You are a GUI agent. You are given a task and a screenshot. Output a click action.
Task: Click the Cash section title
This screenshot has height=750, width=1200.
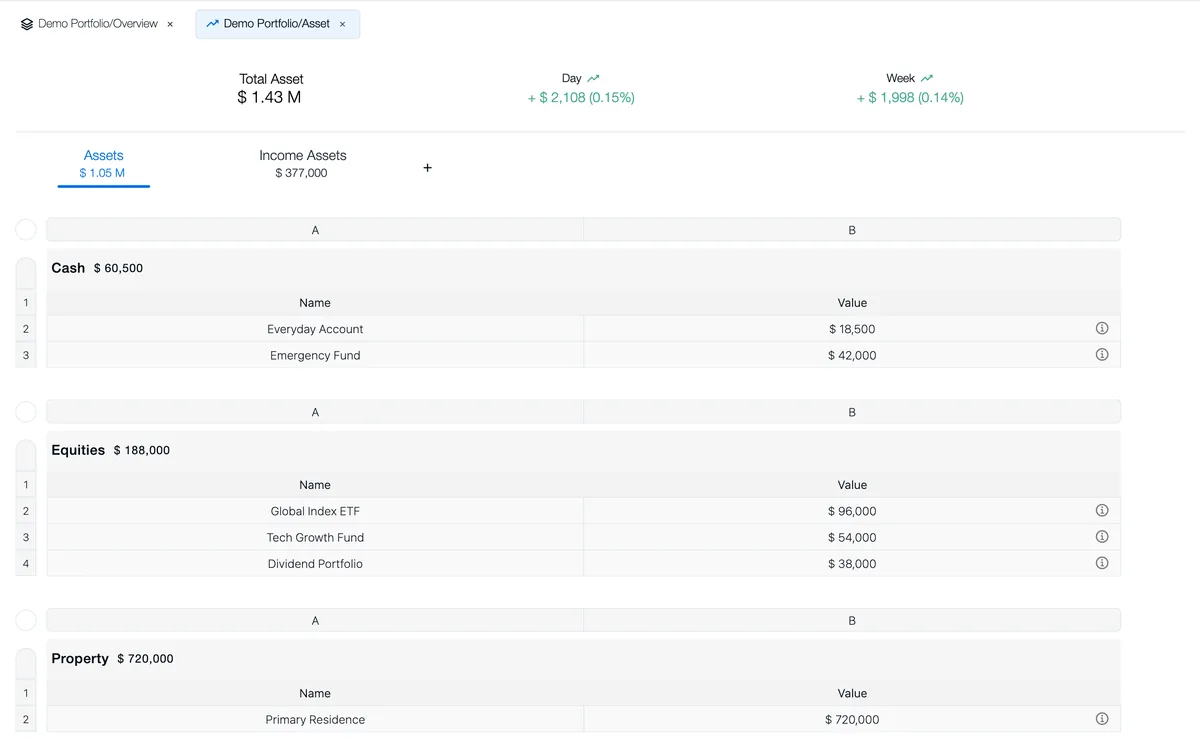point(68,268)
